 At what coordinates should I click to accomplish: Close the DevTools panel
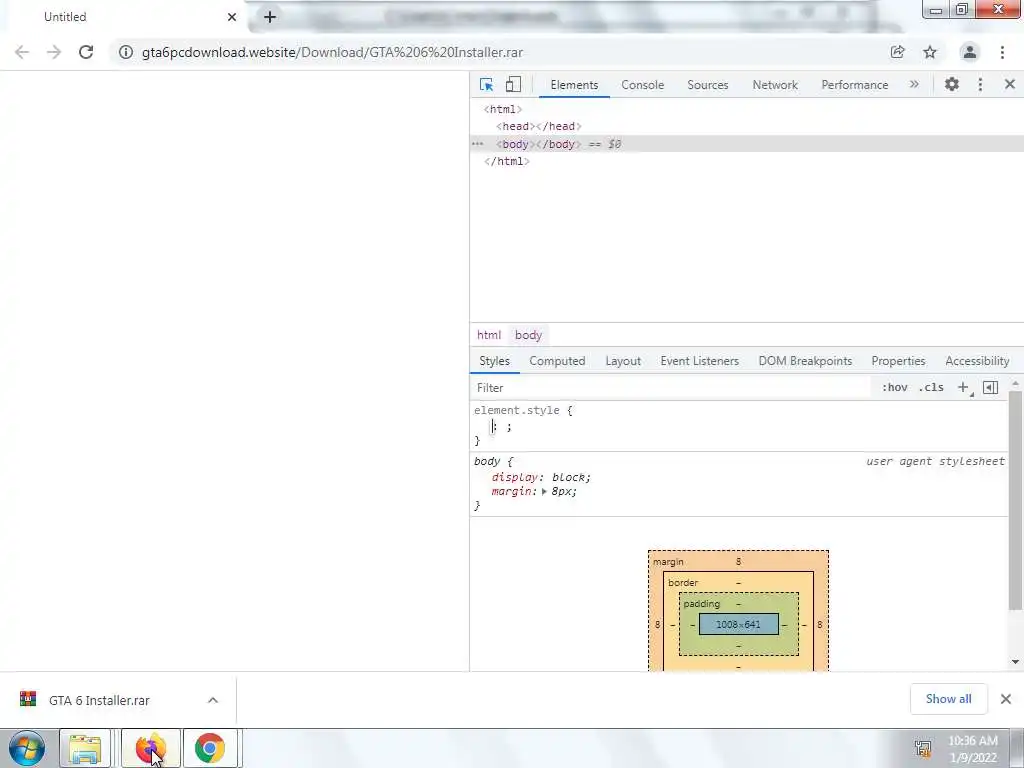[1010, 84]
